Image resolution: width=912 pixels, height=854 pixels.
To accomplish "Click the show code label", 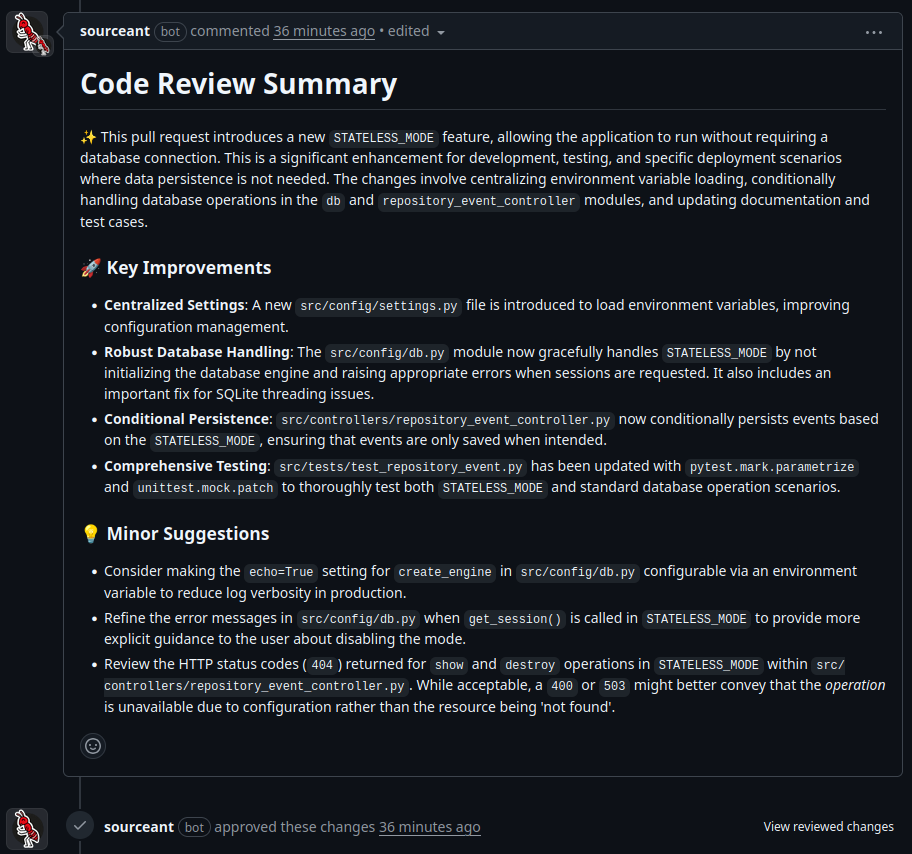I will pyautogui.click(x=449, y=666).
